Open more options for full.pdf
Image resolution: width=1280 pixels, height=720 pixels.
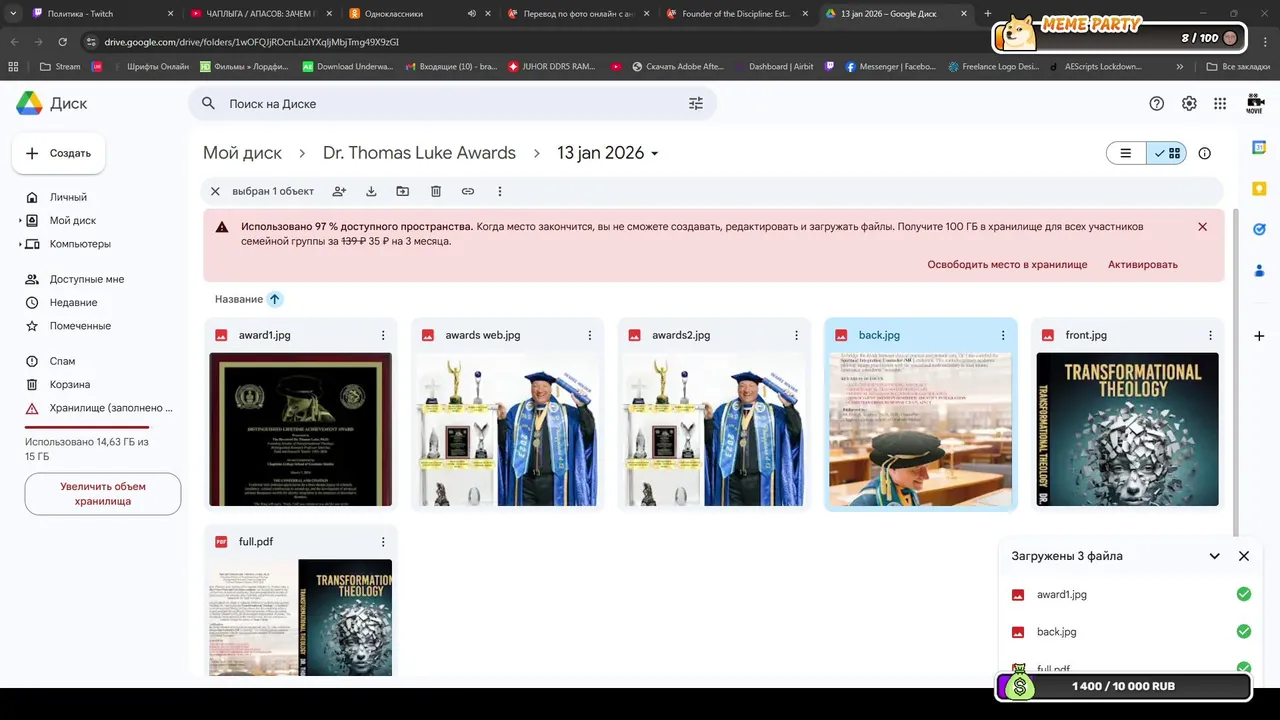[x=383, y=542]
